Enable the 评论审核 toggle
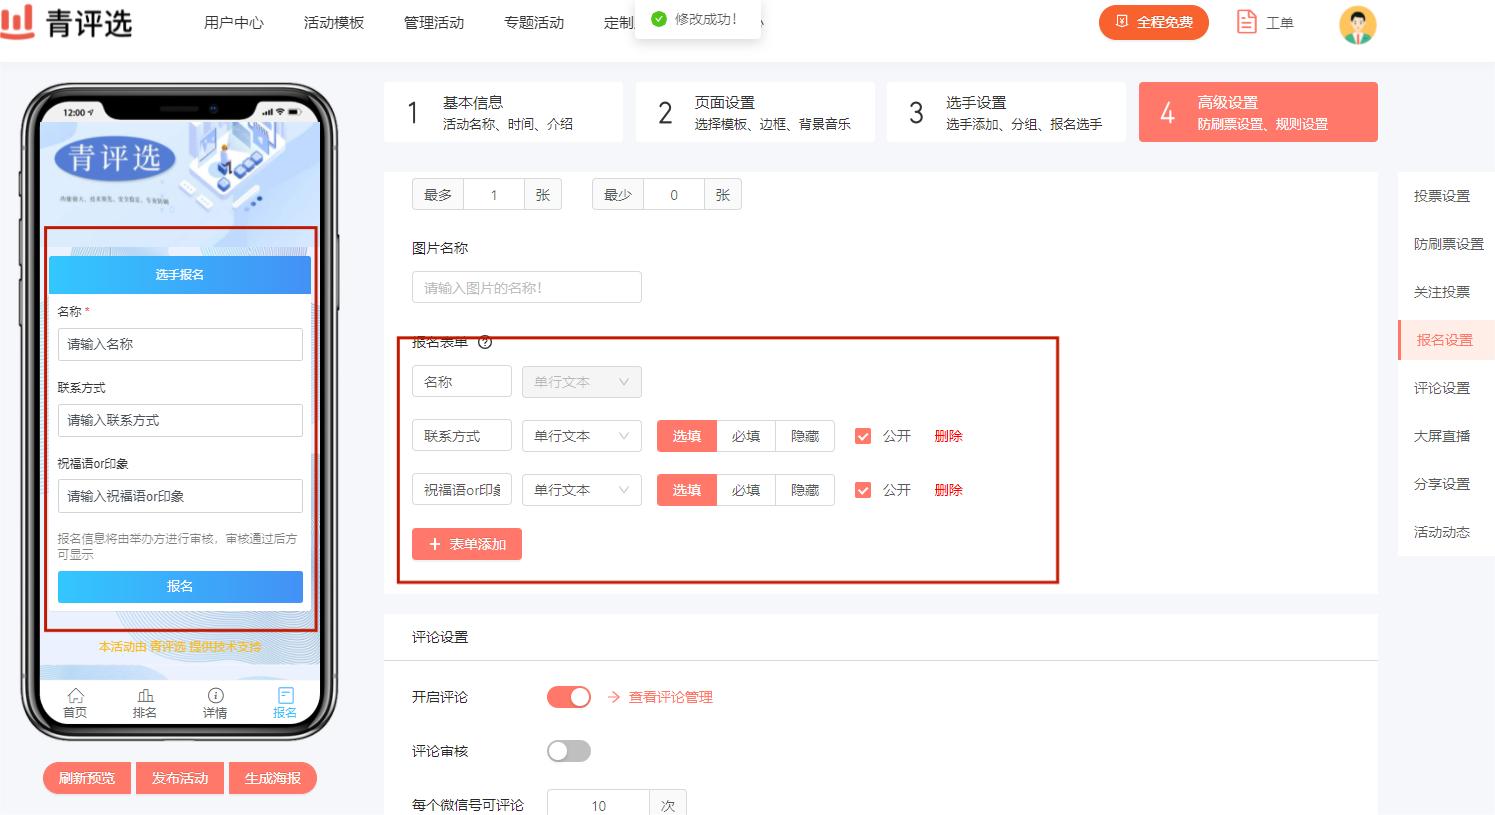This screenshot has height=815, width=1495. 568,750
